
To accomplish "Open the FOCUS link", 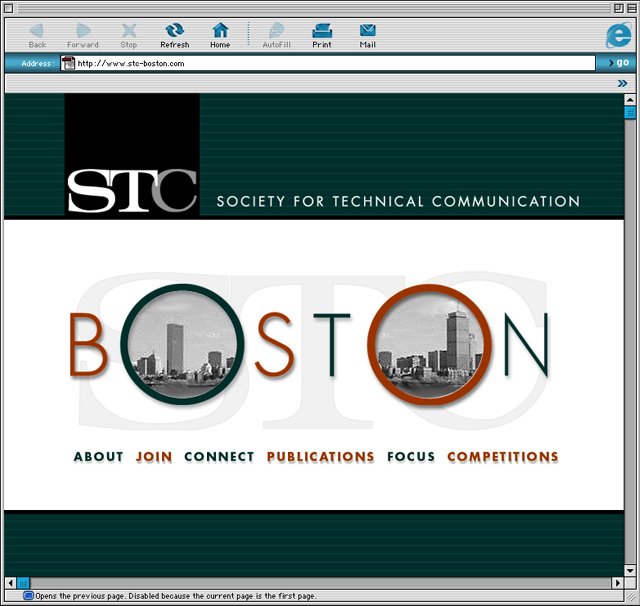I will click(x=411, y=457).
